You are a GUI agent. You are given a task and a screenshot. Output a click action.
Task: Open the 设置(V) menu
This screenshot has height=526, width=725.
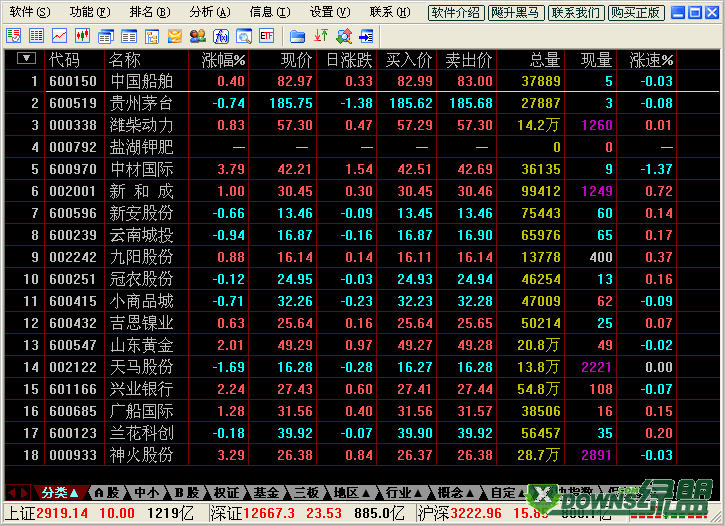[x=330, y=12]
